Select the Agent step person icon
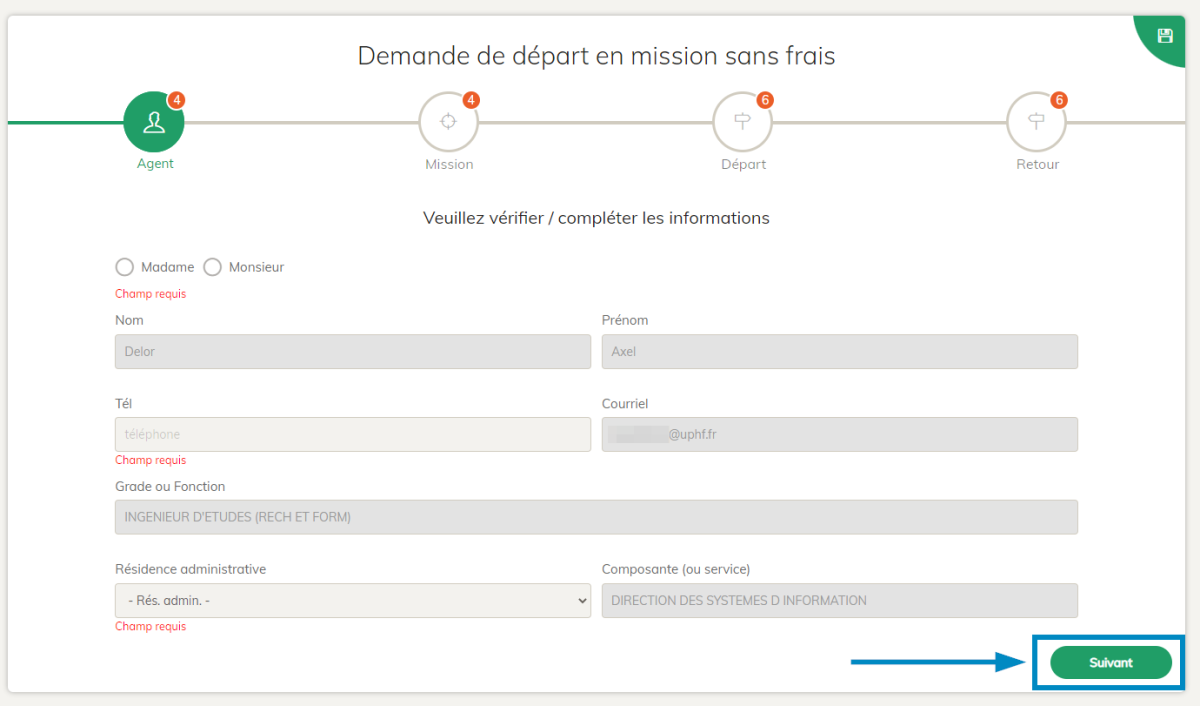Image resolution: width=1200 pixels, height=706 pixels. point(154,122)
